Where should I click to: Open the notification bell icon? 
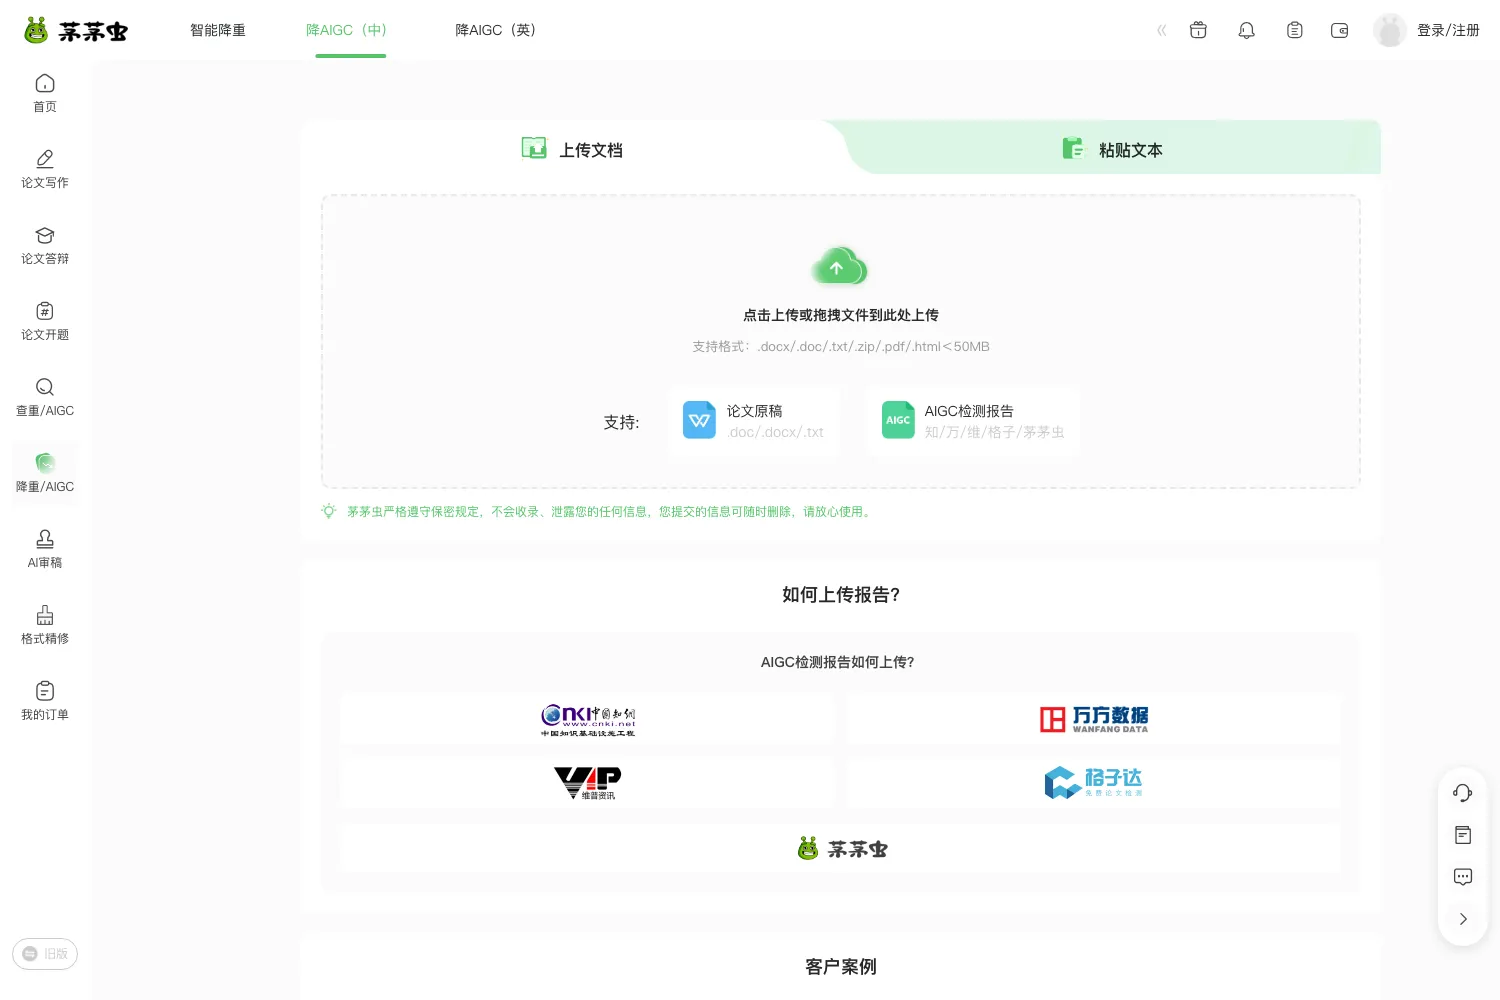click(x=1246, y=30)
